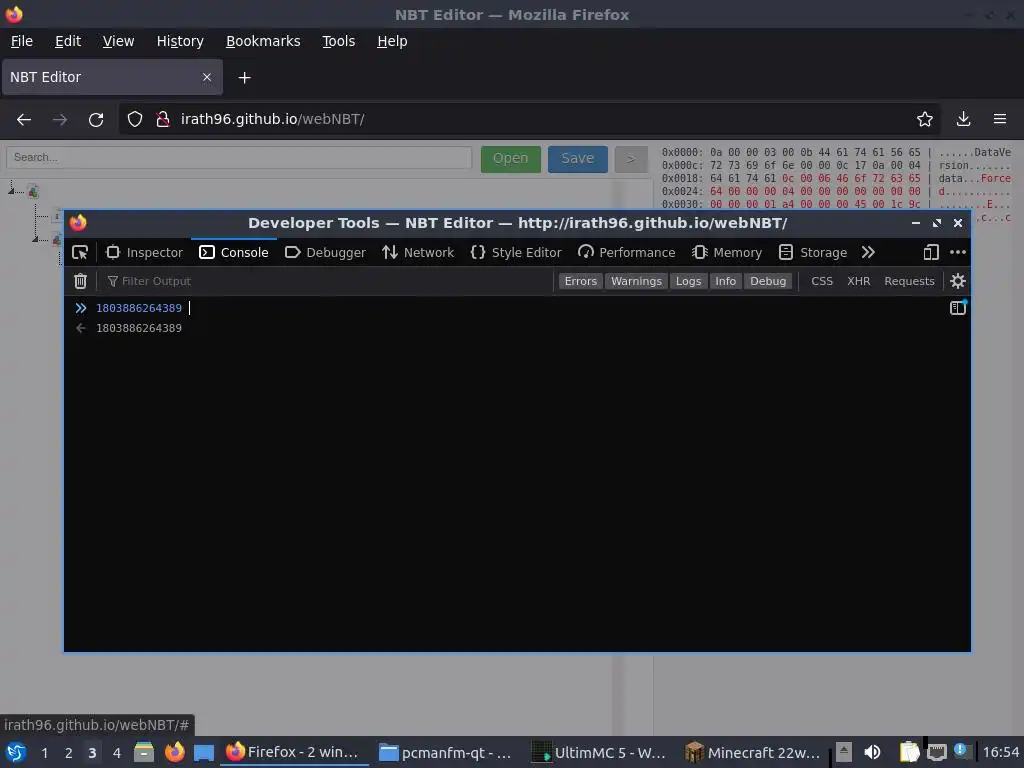The width and height of the screenshot is (1024, 768).
Task: Click the console input line 1803886264389
Action: point(138,308)
